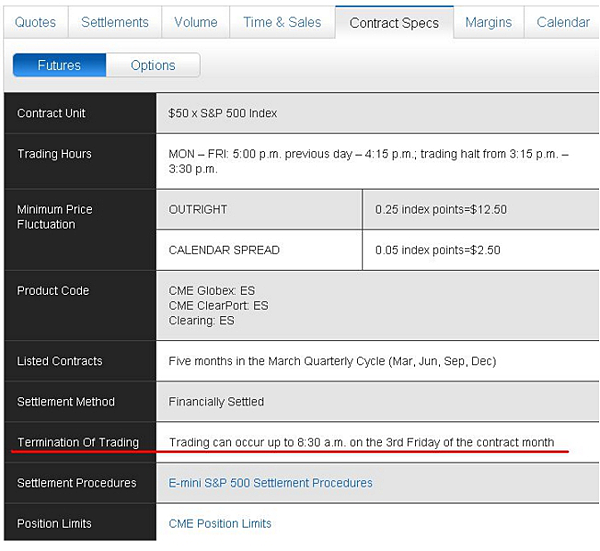Screen dimensions: 600x551
Task: Click the Trading Hours row label
Action: 54,154
